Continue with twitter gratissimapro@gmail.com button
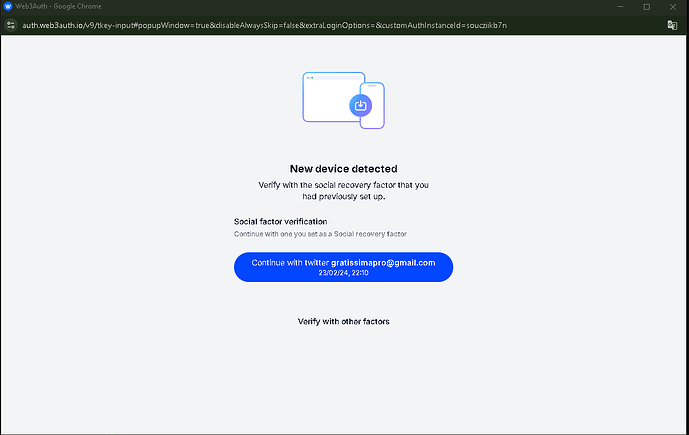This screenshot has width=689, height=435. 343,267
